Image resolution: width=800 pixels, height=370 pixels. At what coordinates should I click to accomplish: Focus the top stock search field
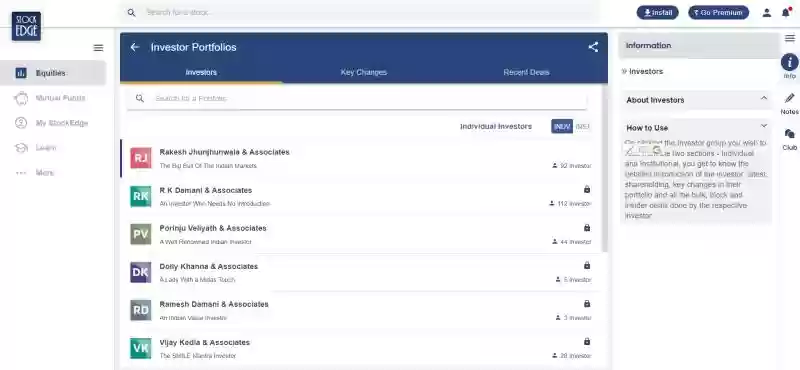359,13
